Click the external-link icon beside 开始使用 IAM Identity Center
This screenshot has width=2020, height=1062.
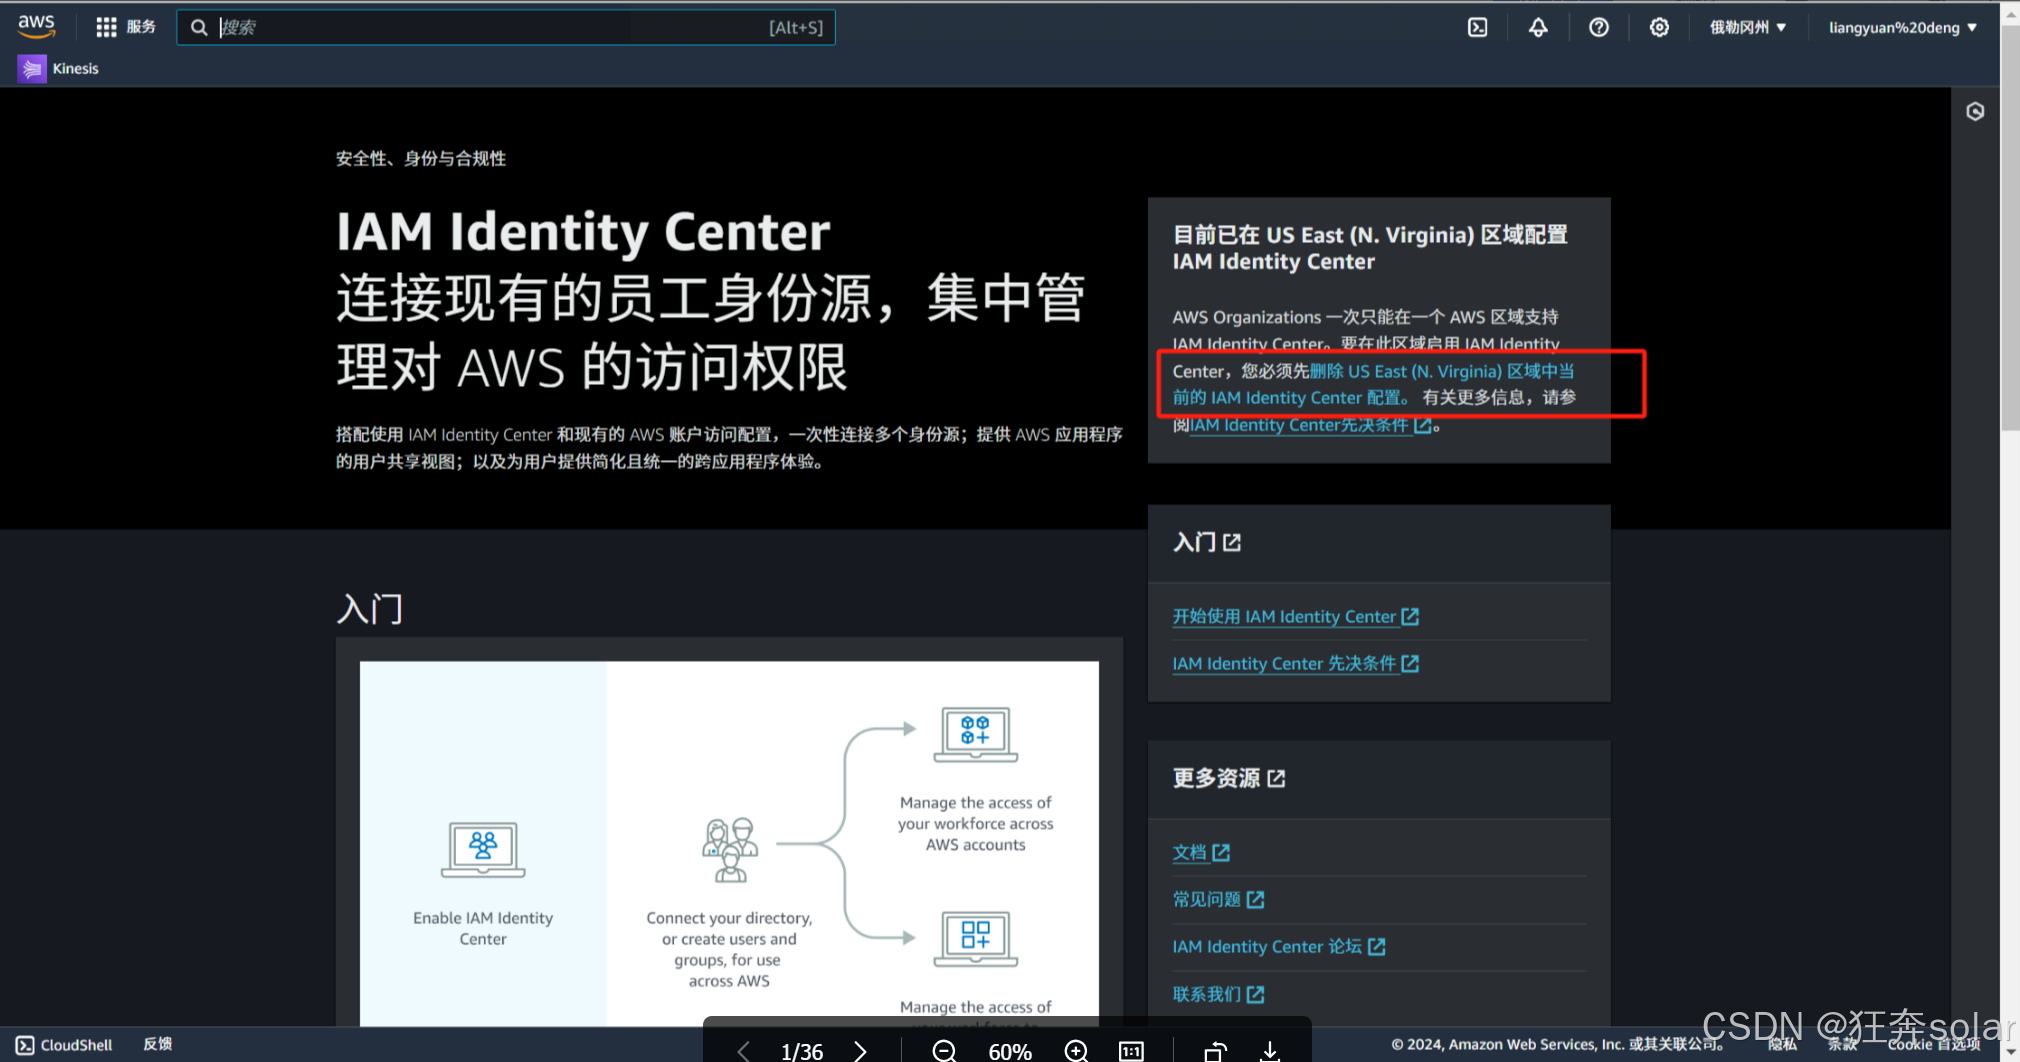[1410, 616]
